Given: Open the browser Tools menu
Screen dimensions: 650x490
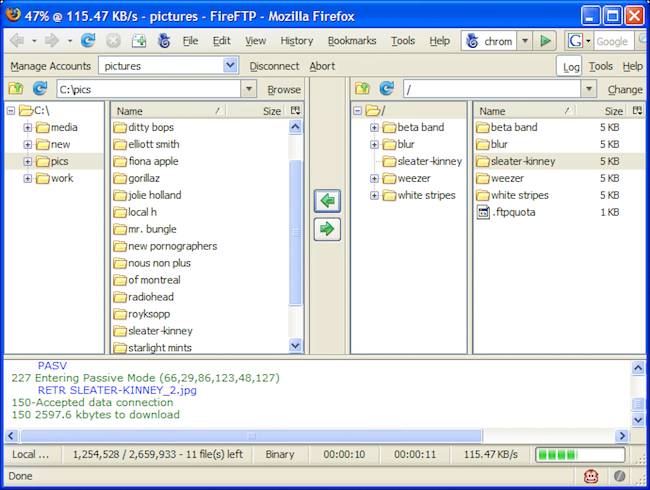Looking at the screenshot, I should [x=403, y=41].
